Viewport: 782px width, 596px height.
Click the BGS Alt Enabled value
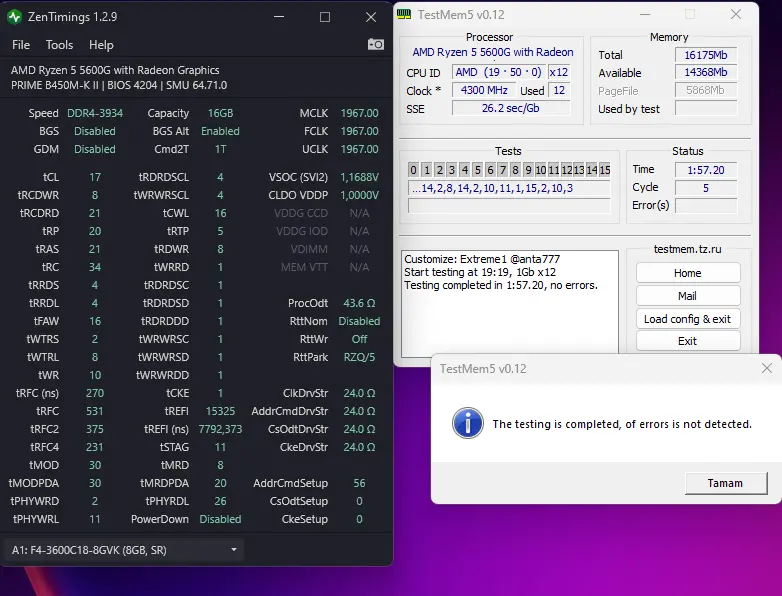(x=220, y=131)
